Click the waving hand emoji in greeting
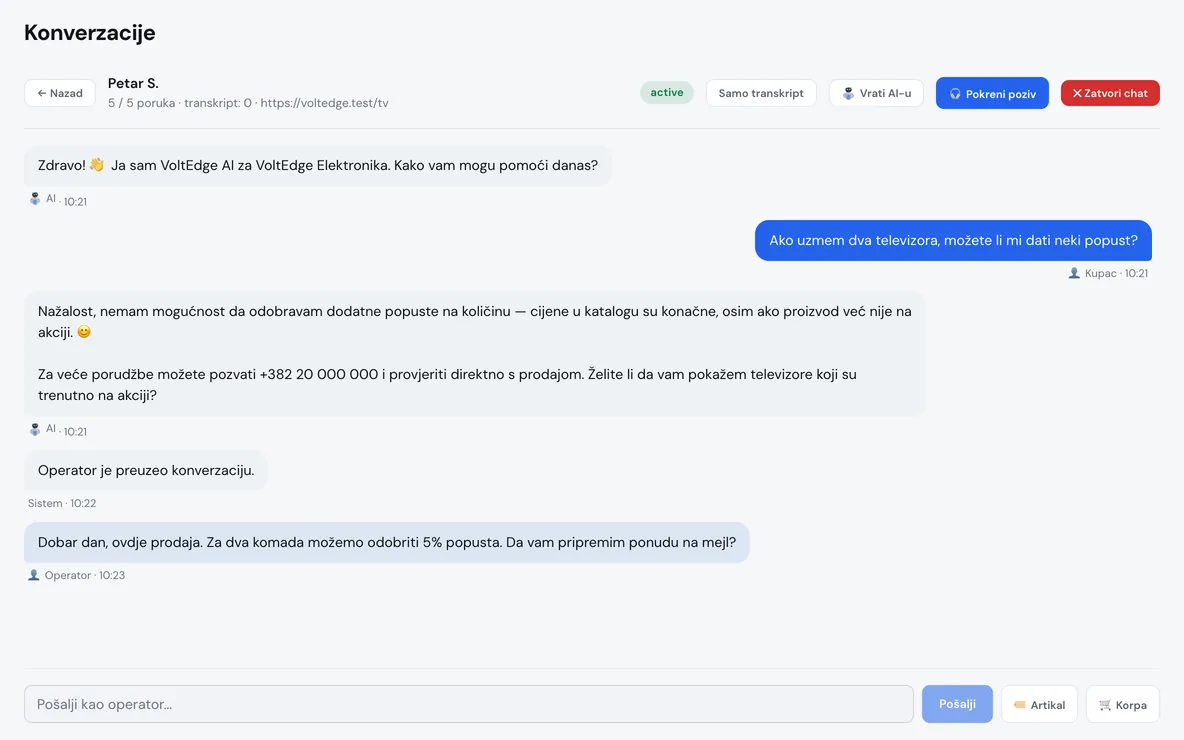This screenshot has height=740, width=1184. (x=97, y=165)
